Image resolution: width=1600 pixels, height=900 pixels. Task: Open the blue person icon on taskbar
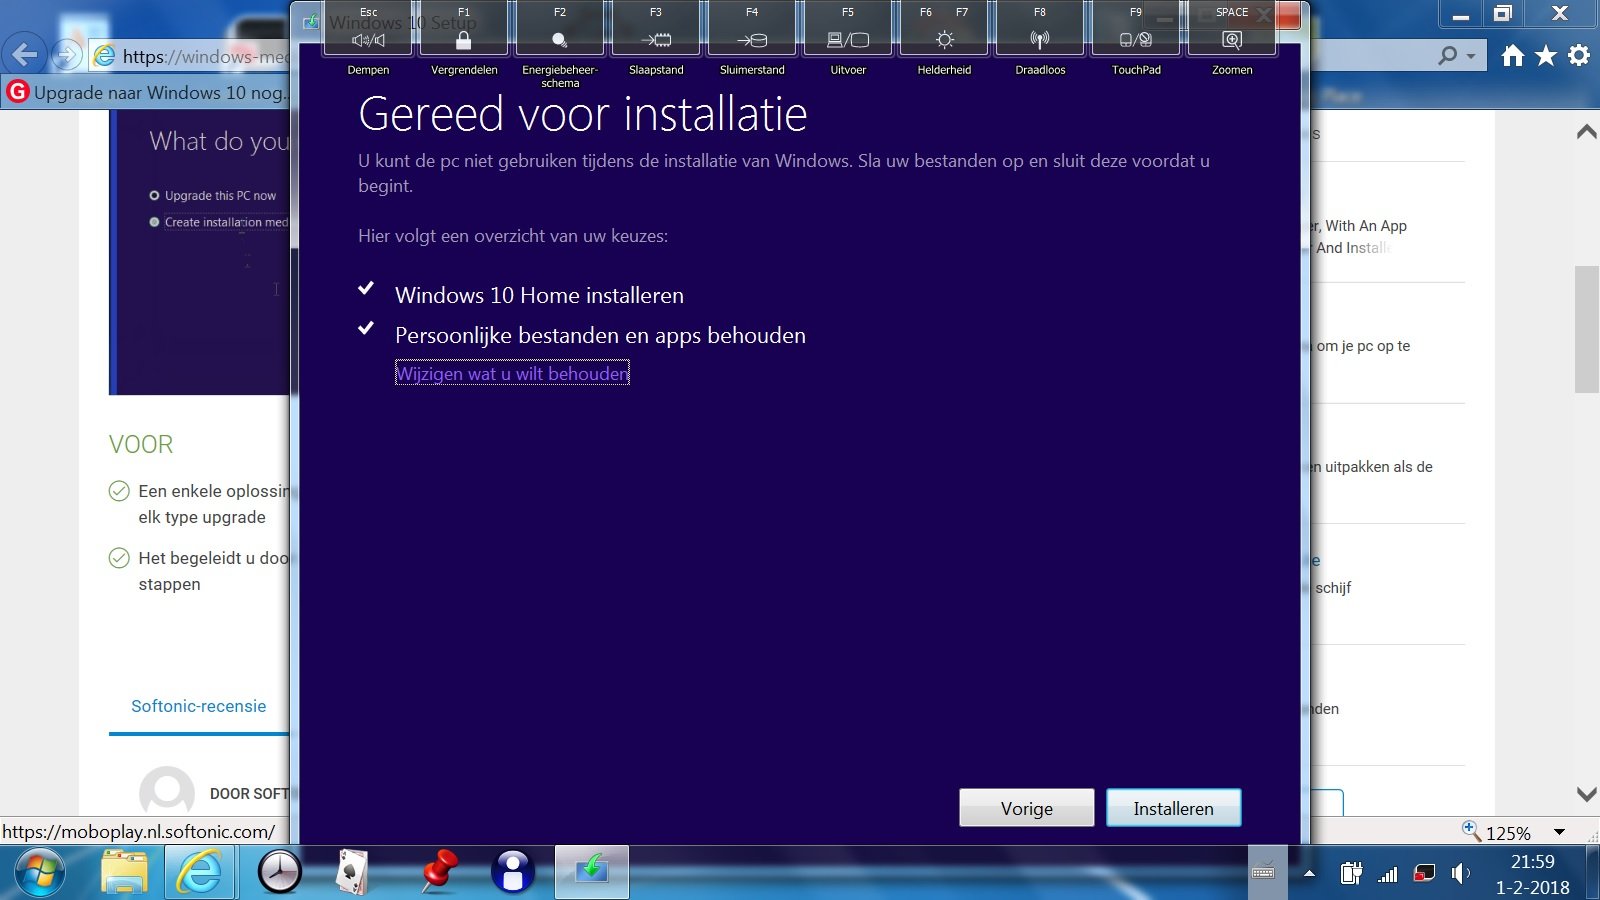513,873
